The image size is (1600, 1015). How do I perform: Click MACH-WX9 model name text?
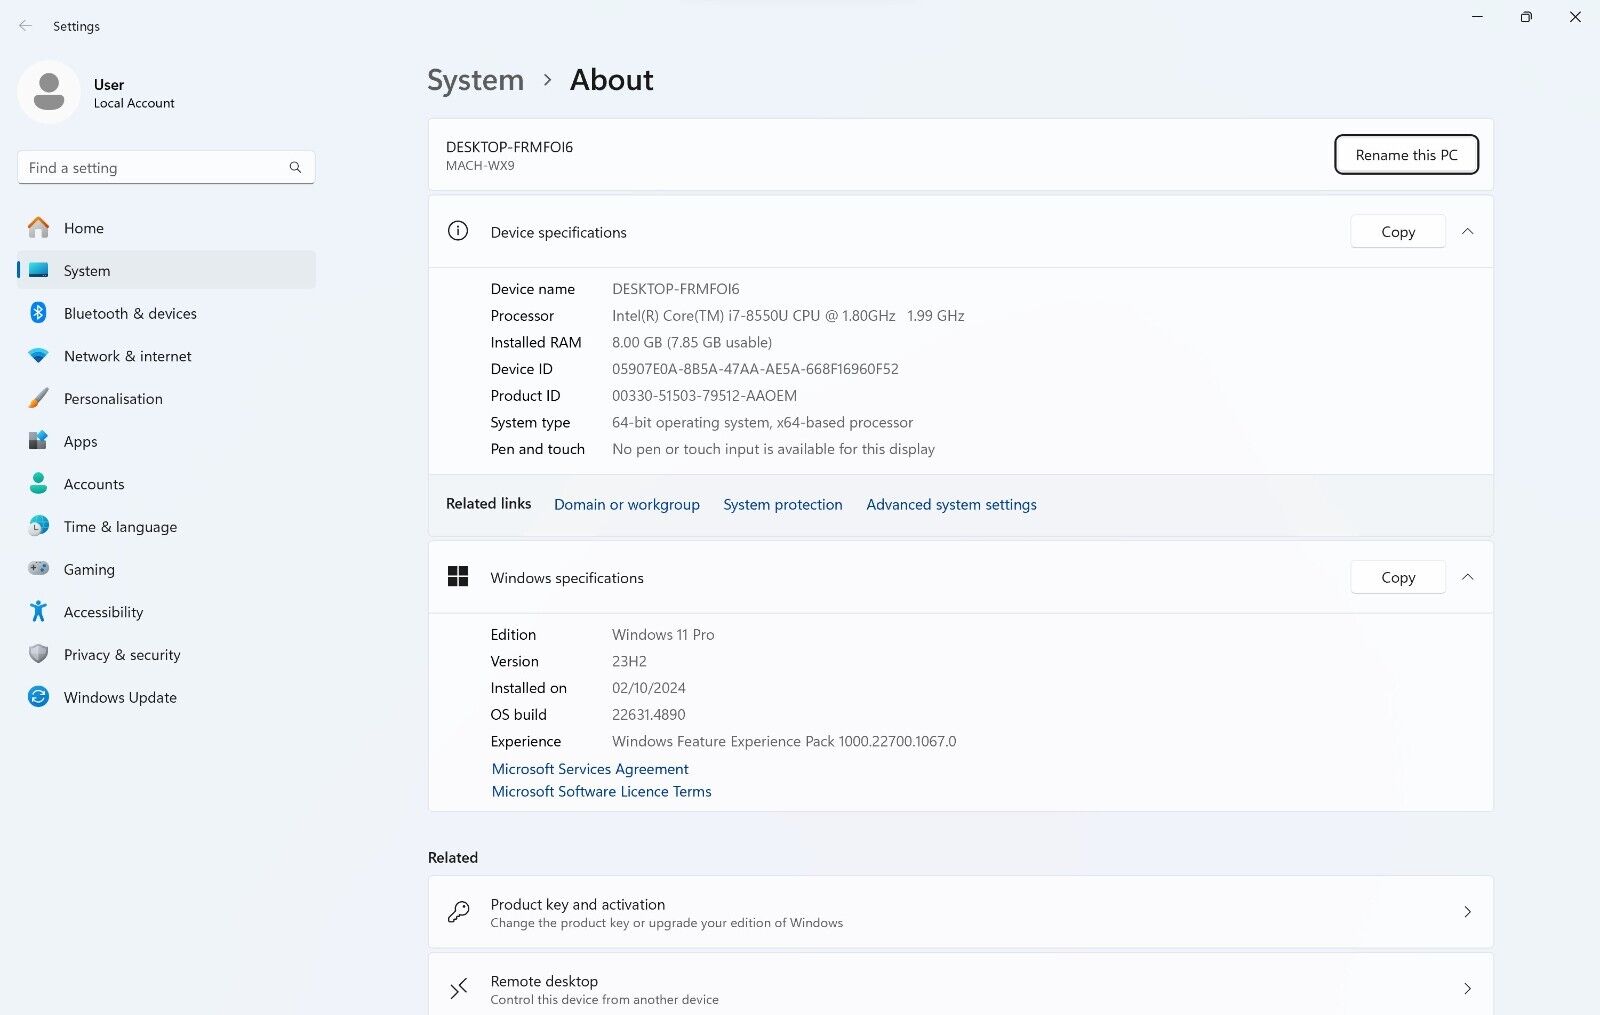(x=480, y=166)
